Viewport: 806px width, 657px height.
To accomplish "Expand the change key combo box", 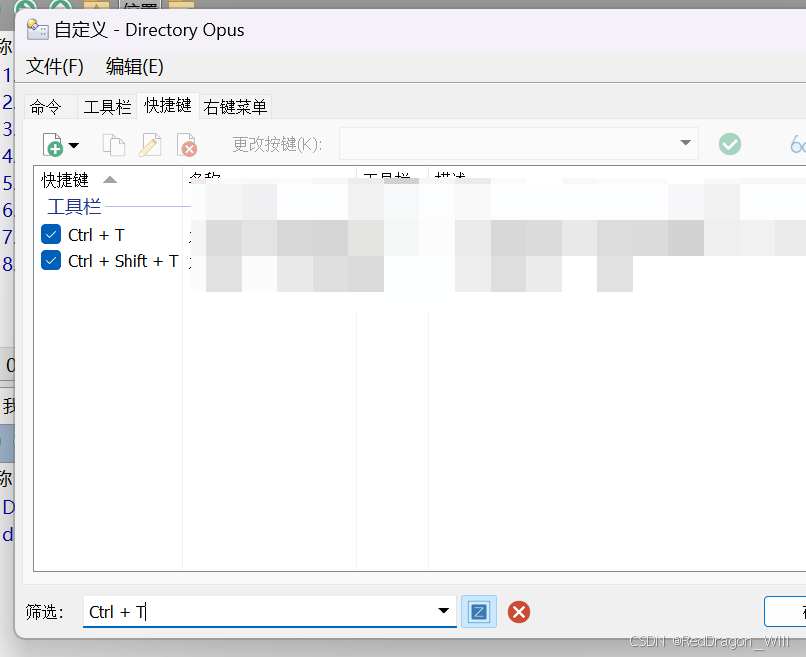I will 685,143.
